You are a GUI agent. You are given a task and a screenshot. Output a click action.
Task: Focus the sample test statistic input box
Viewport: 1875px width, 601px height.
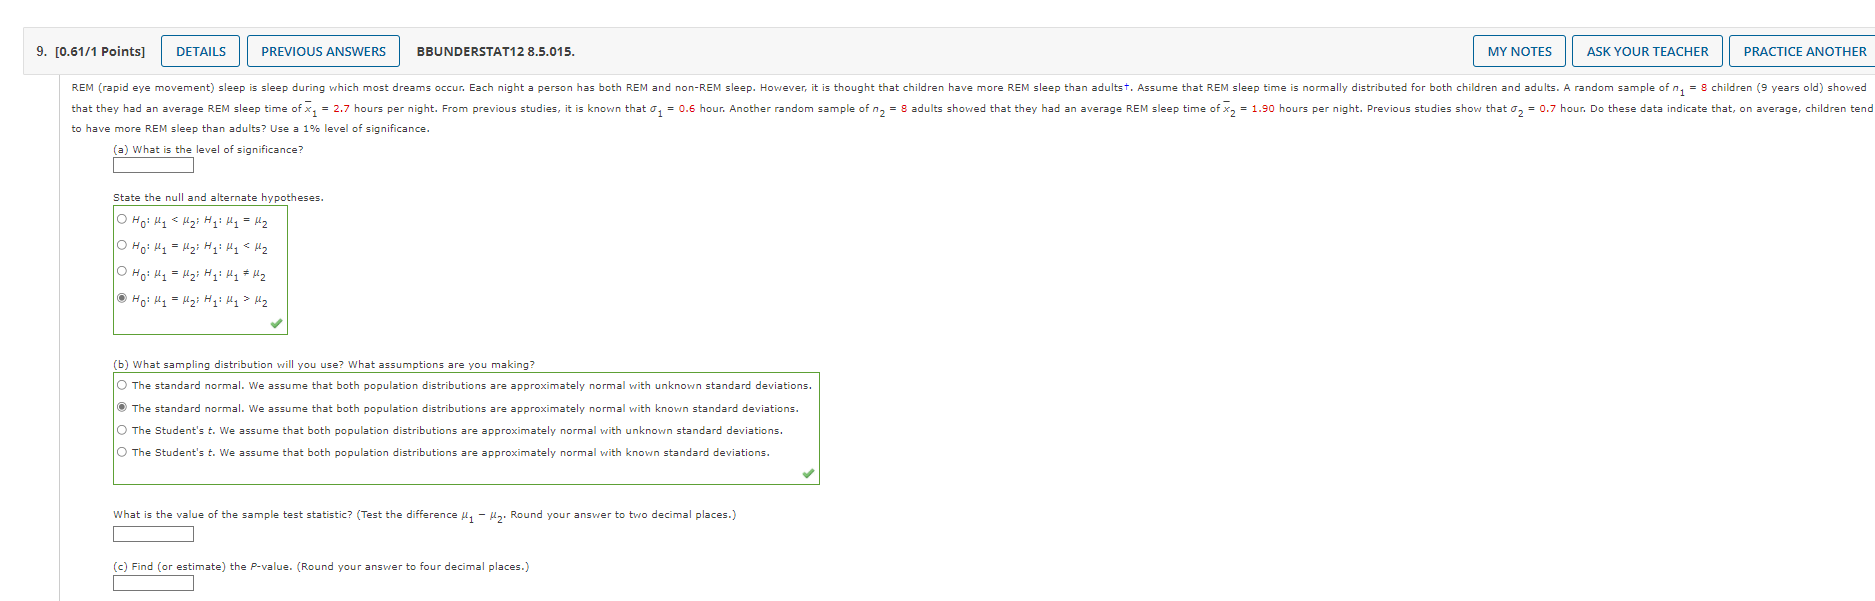coord(153,534)
